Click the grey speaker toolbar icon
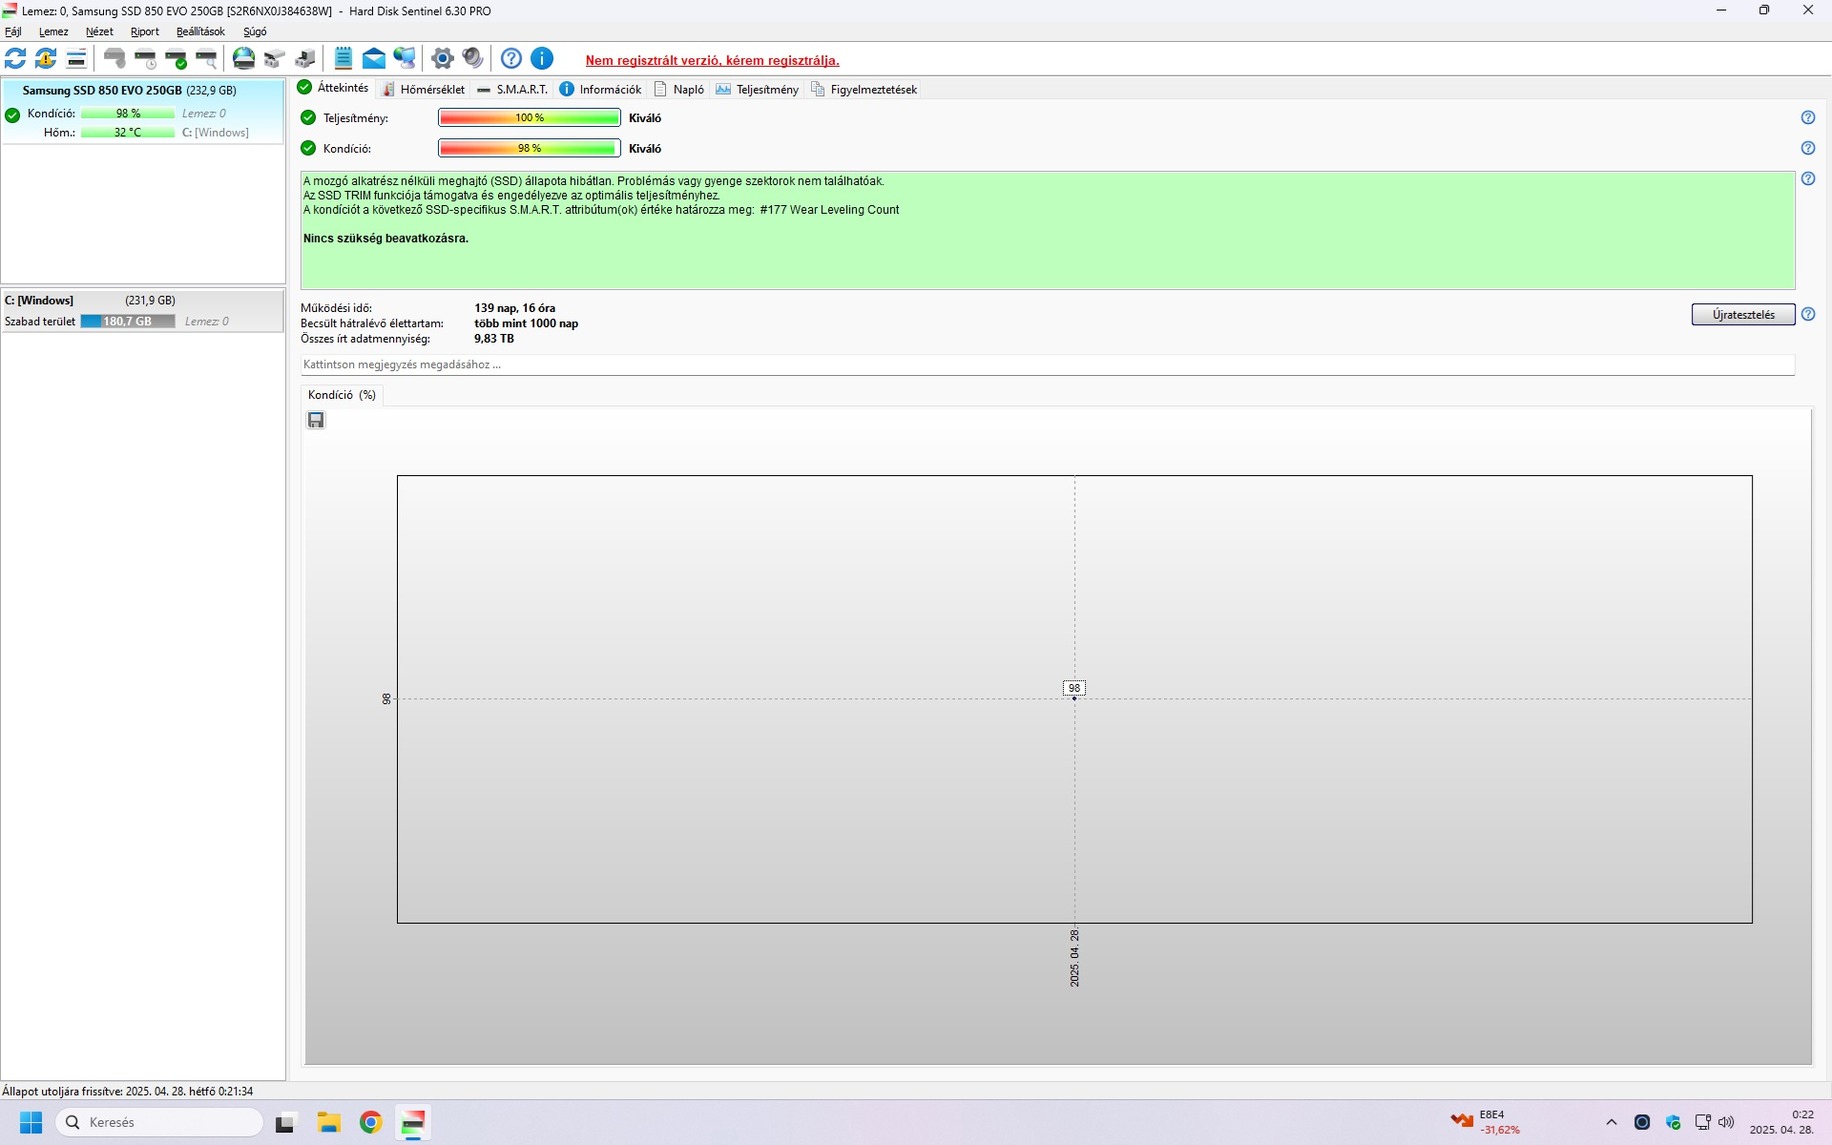This screenshot has height=1145, width=1832. pyautogui.click(x=473, y=58)
